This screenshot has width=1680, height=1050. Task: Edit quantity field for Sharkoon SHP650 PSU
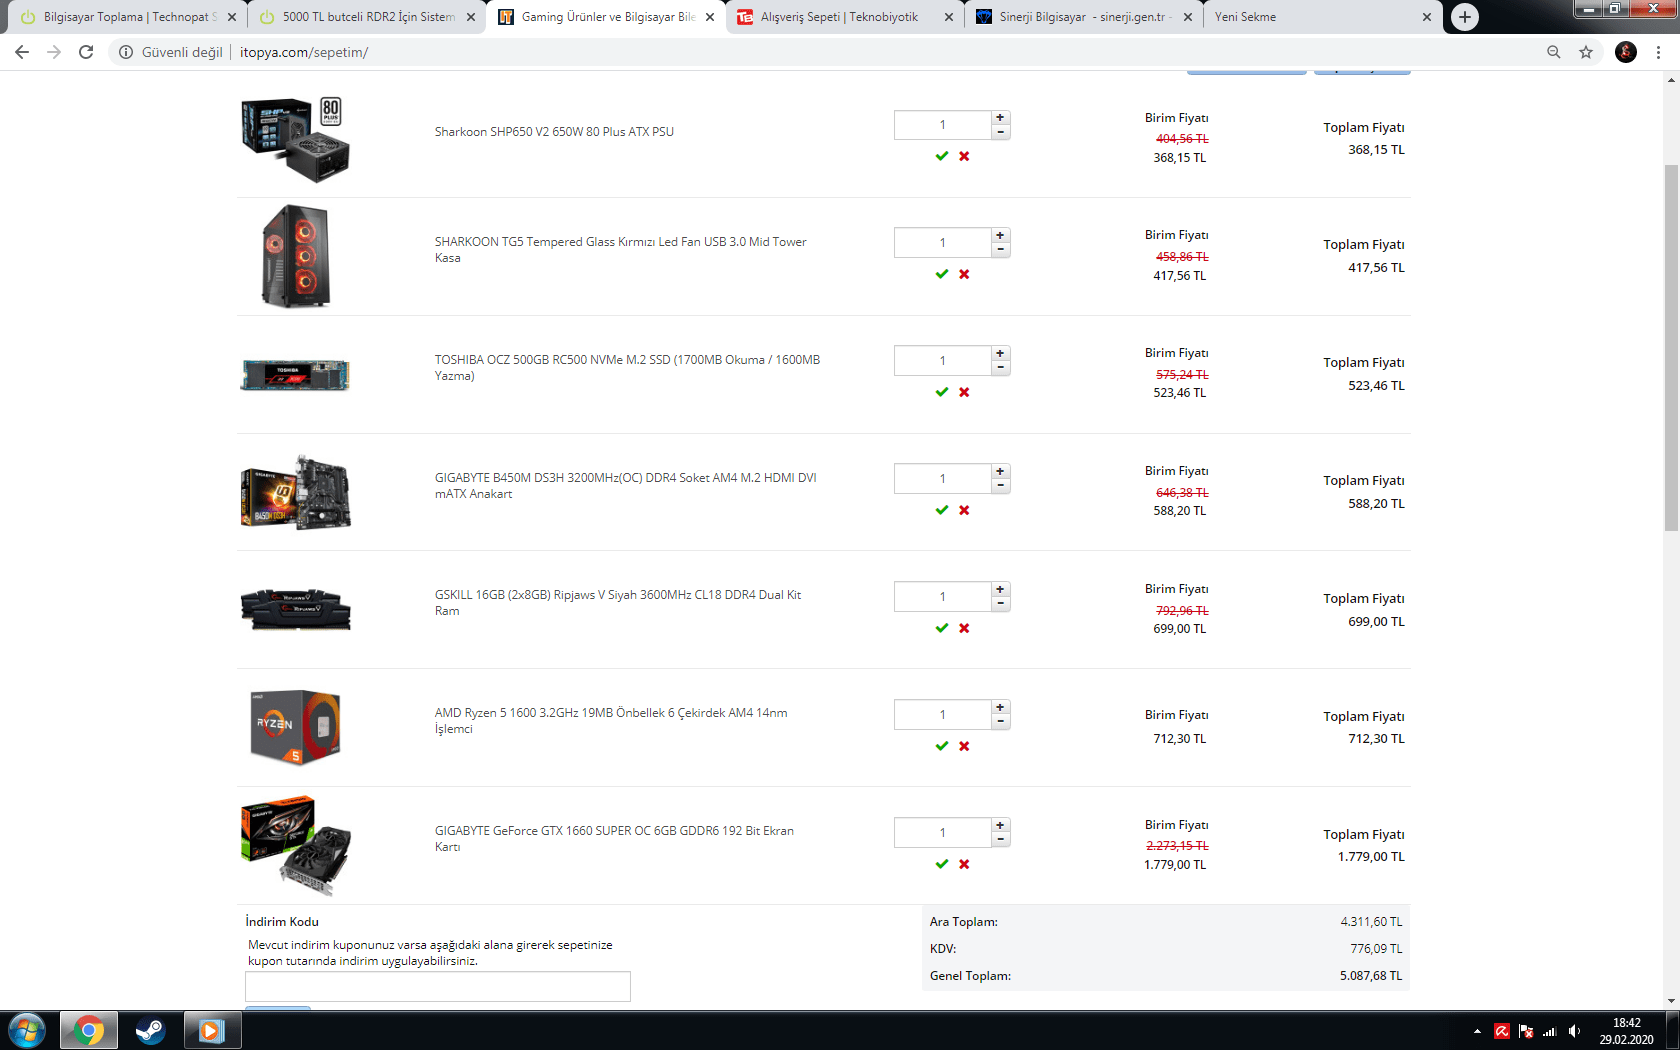(x=942, y=125)
